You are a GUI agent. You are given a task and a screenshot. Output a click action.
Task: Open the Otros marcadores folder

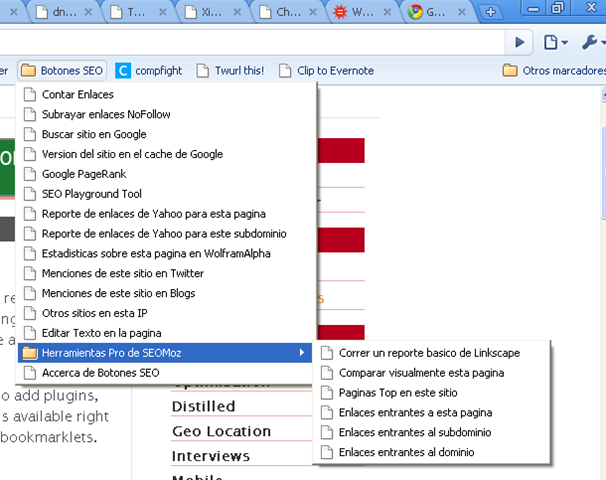tap(554, 71)
